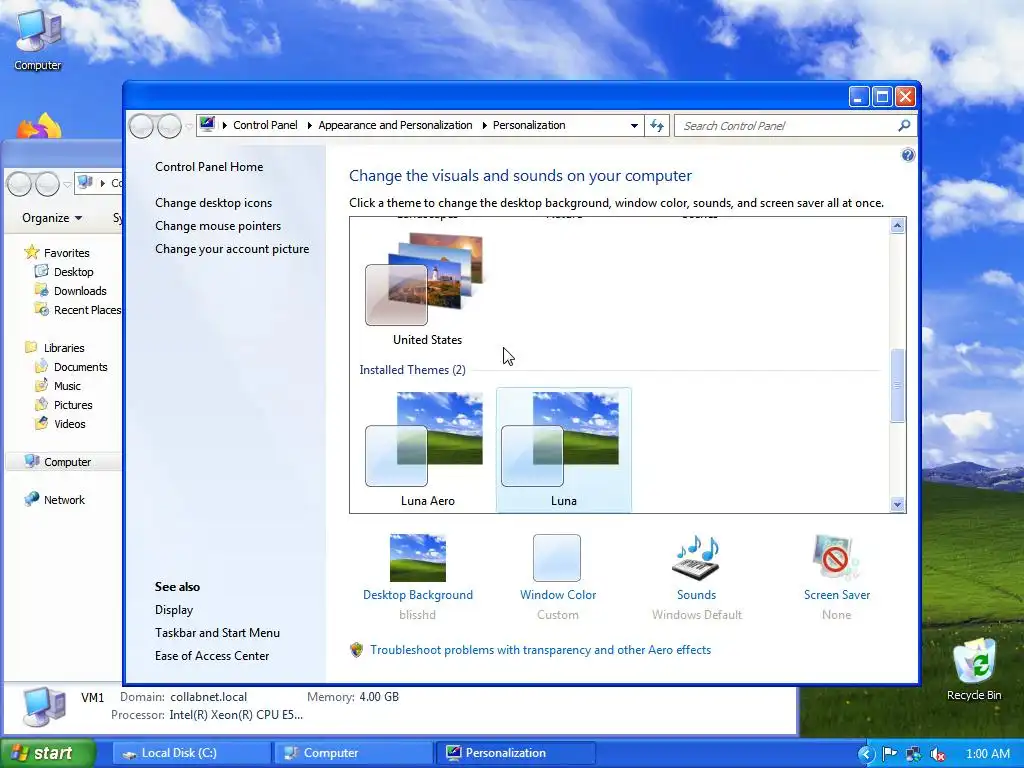
Task: Select Libraries in Explorer sidebar
Action: click(x=64, y=347)
